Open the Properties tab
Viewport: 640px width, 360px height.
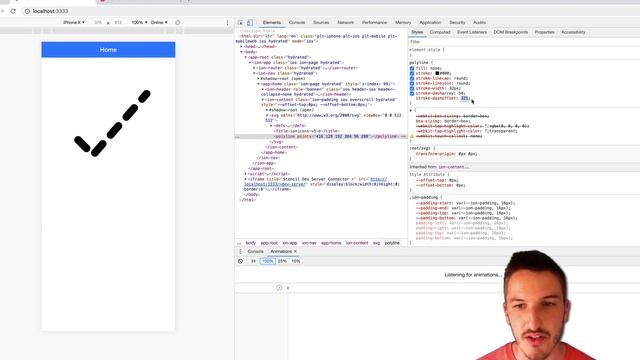pyautogui.click(x=544, y=32)
